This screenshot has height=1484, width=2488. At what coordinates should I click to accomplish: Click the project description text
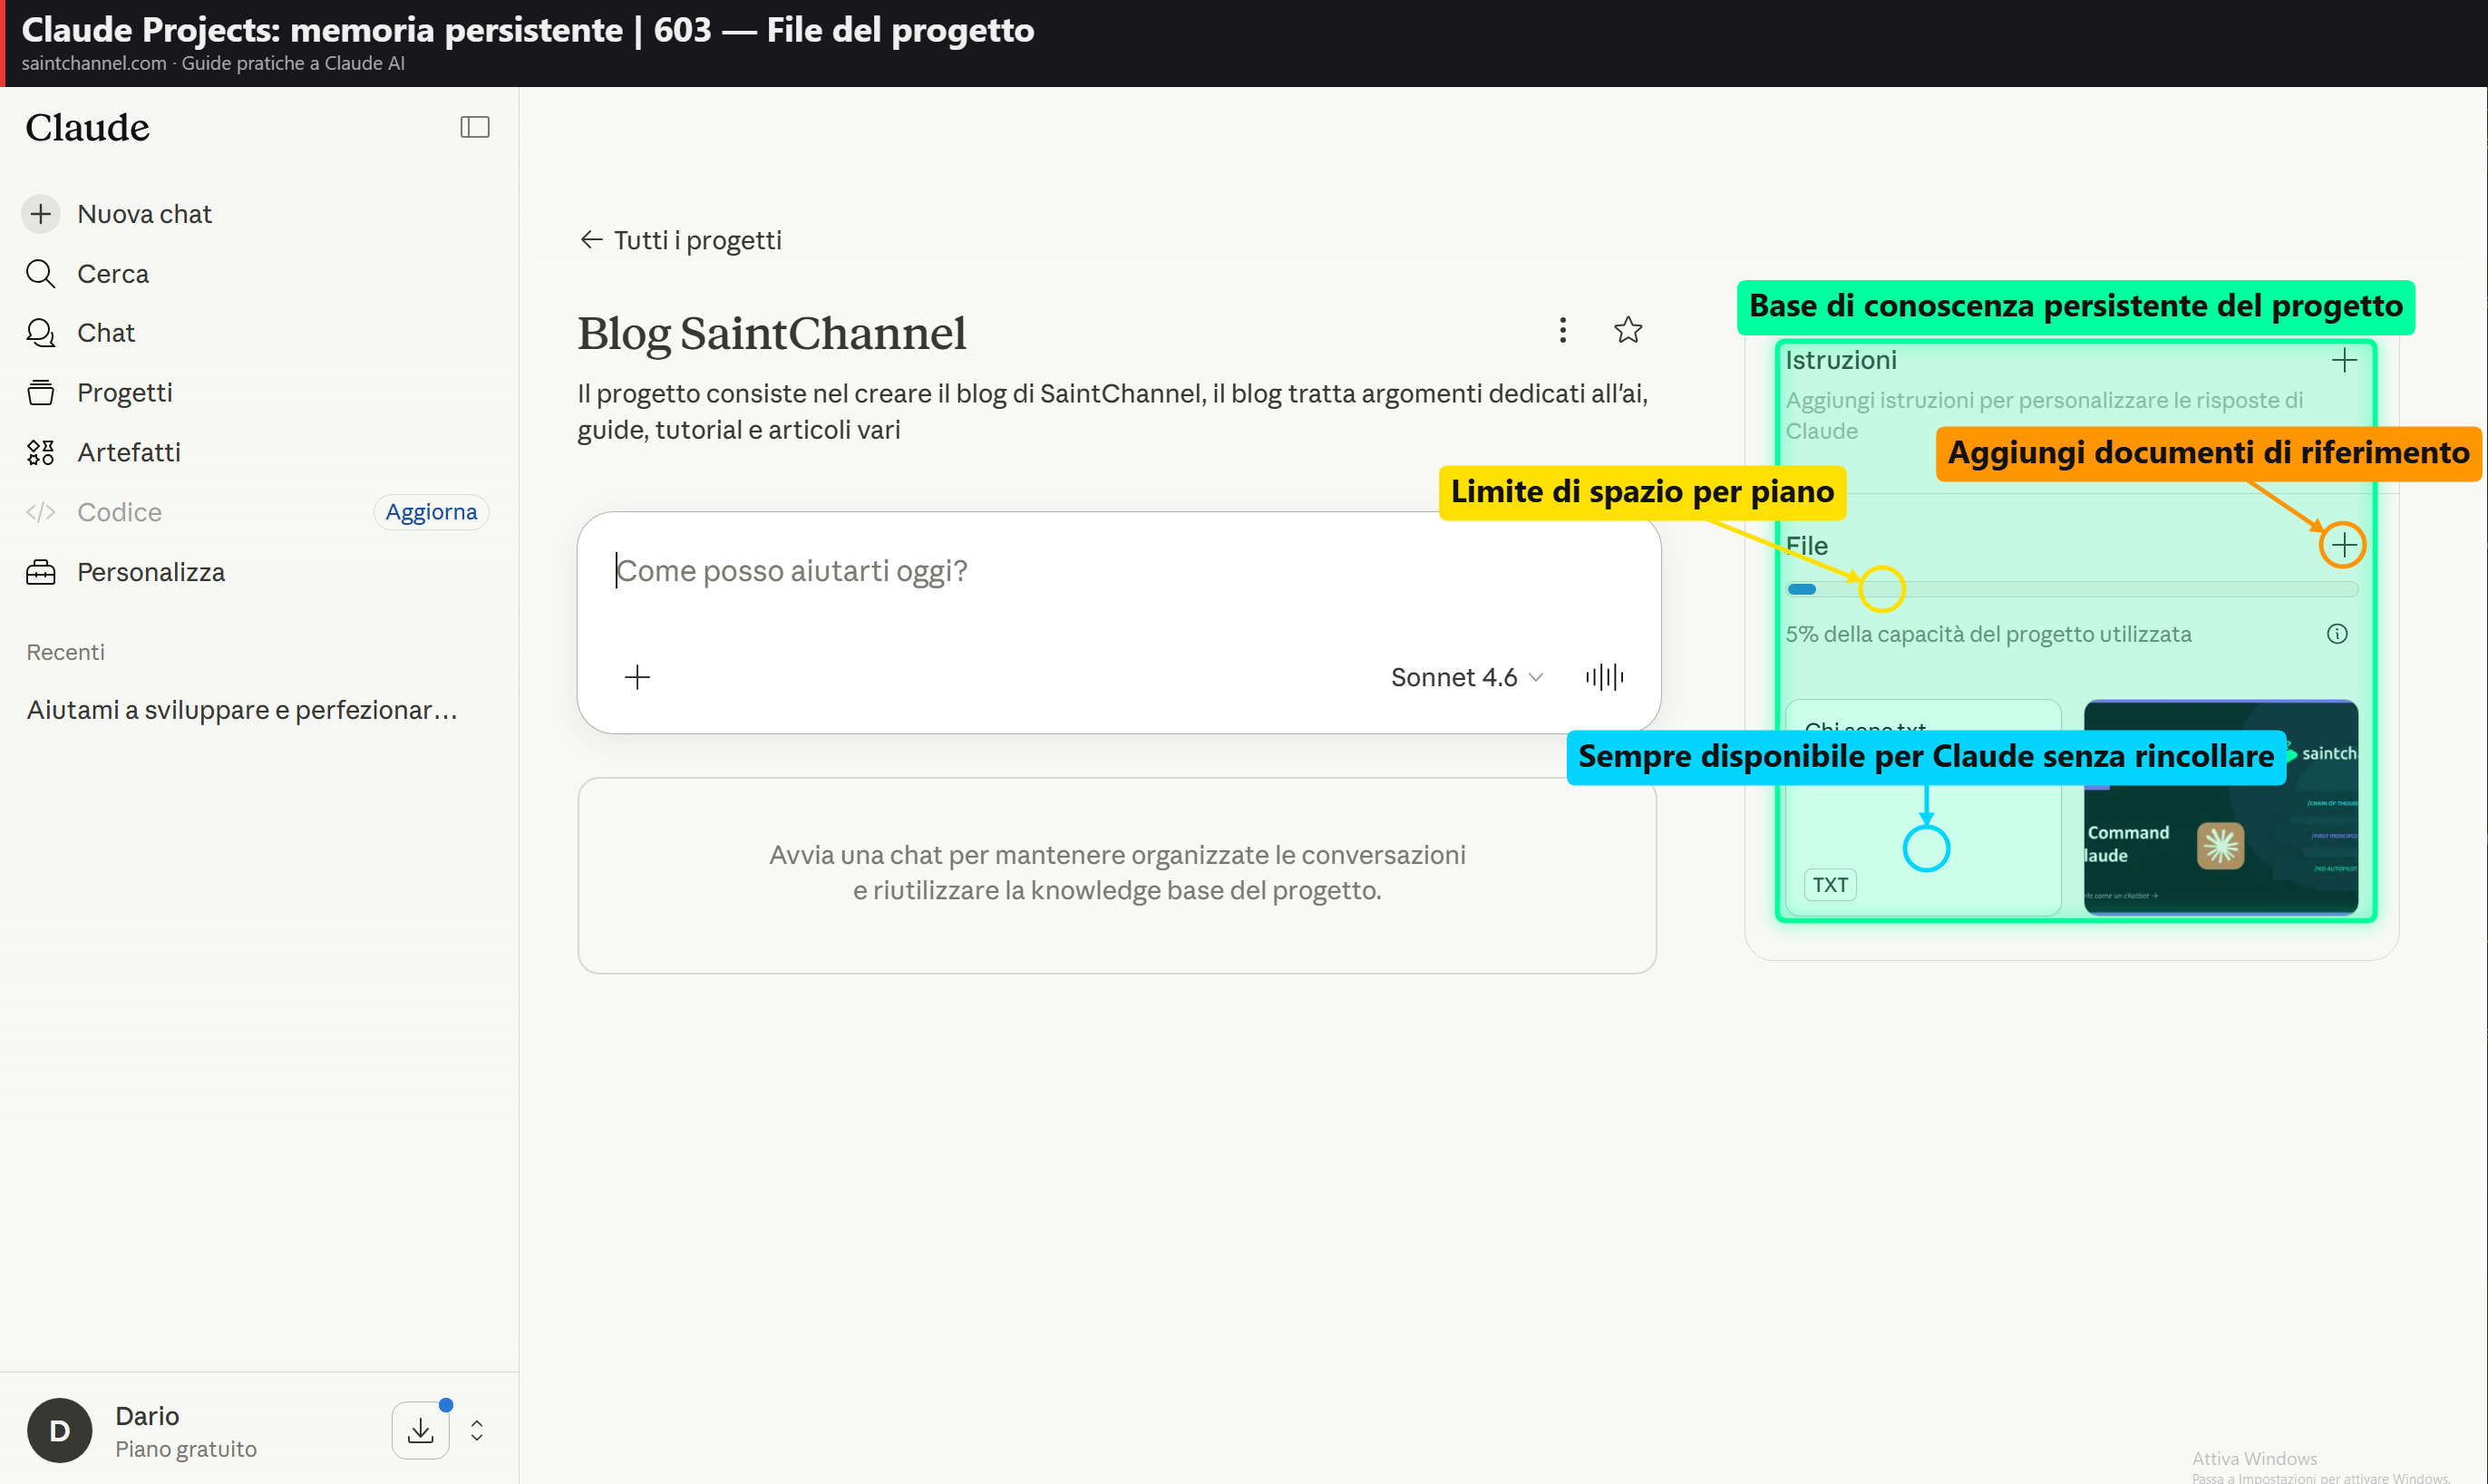[1113, 411]
